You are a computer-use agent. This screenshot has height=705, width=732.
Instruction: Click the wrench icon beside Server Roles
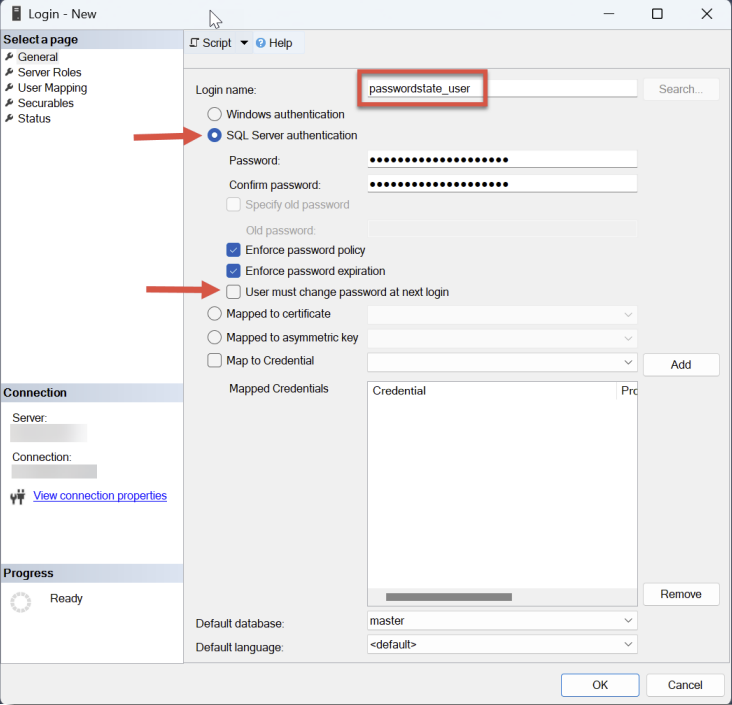tap(9, 72)
